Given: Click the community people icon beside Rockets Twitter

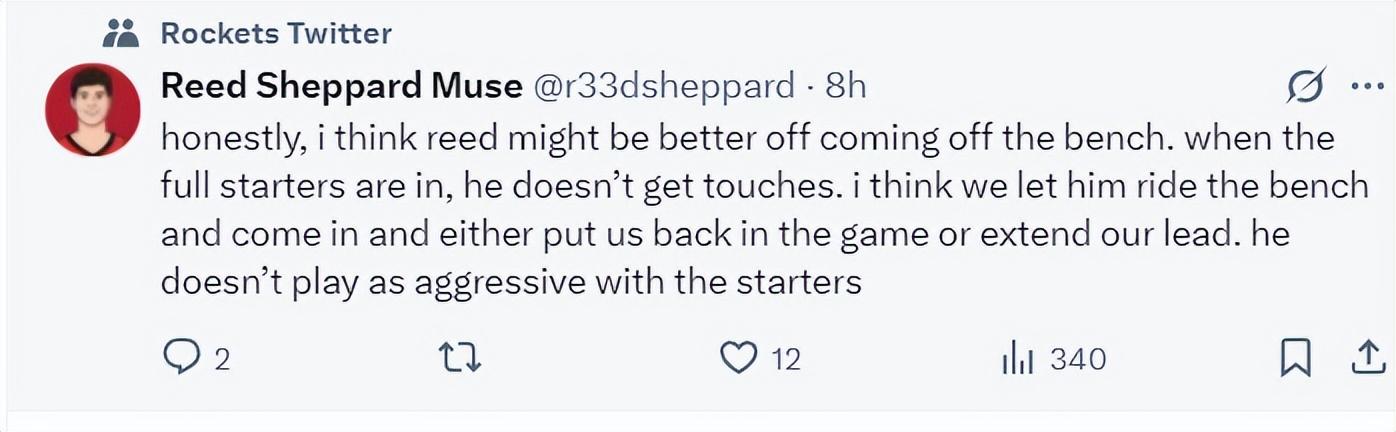Looking at the screenshot, I should 120,33.
